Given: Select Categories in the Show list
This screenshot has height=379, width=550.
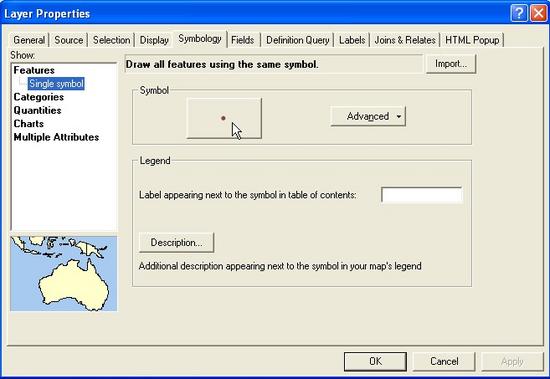Looking at the screenshot, I should [x=39, y=97].
